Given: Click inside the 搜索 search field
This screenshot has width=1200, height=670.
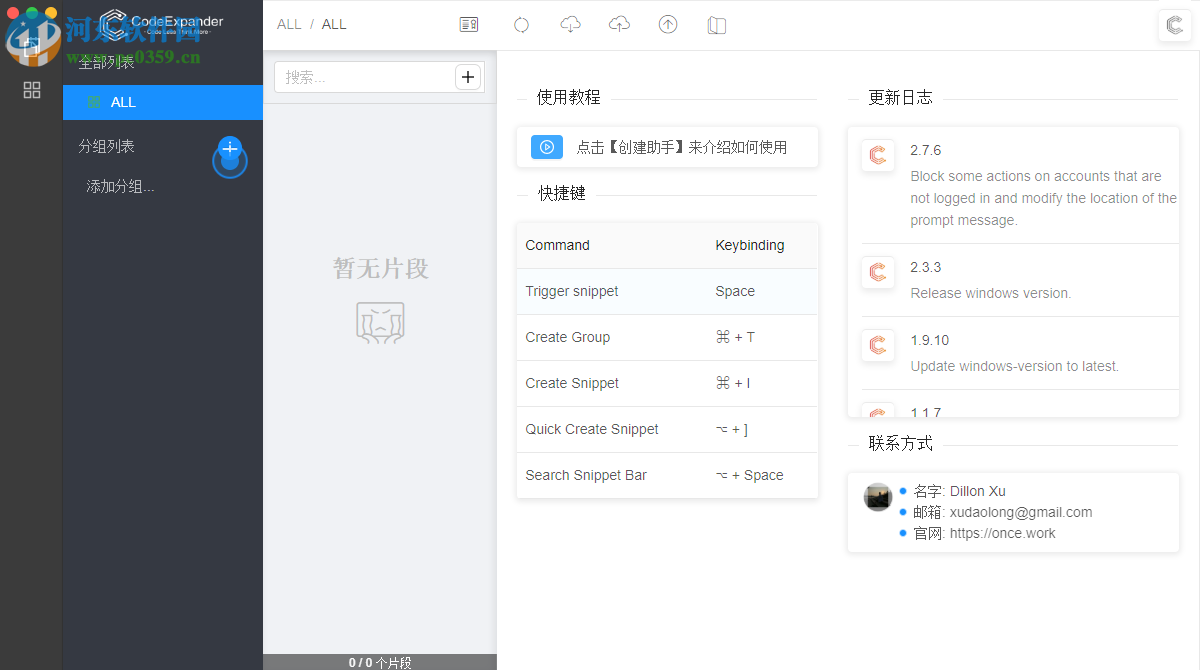Looking at the screenshot, I should pos(365,75).
